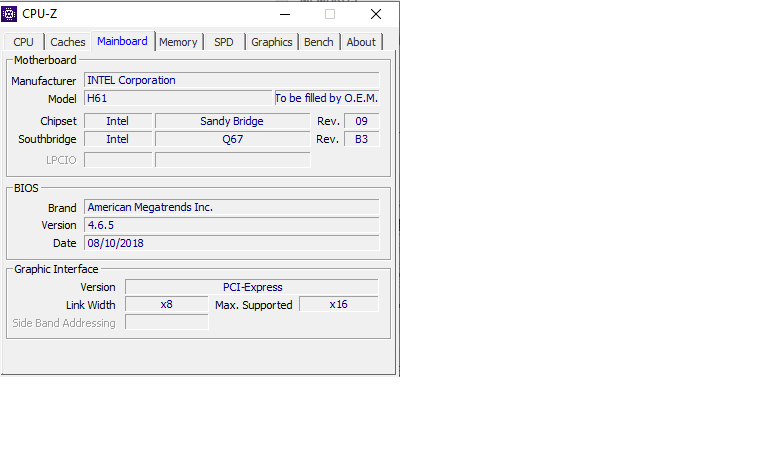Click the Southbridge label
Image resolution: width=768 pixels, height=460 pixels.
click(x=47, y=139)
